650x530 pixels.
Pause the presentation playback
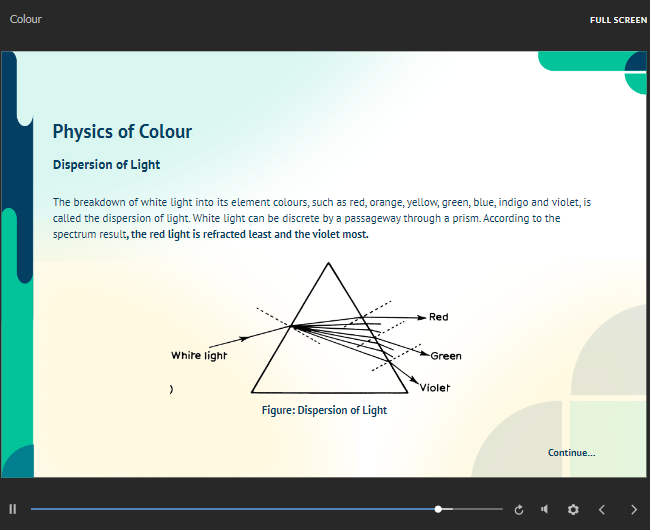pos(12,509)
